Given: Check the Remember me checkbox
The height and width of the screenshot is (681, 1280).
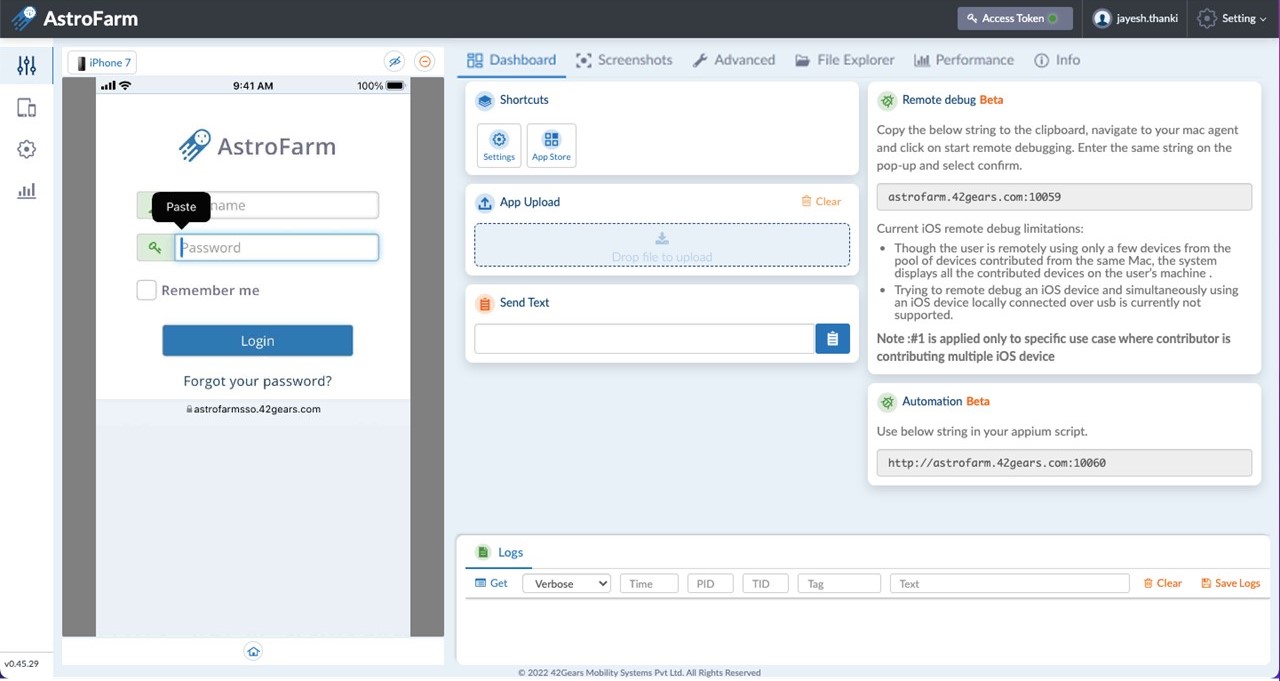Looking at the screenshot, I should (x=147, y=290).
